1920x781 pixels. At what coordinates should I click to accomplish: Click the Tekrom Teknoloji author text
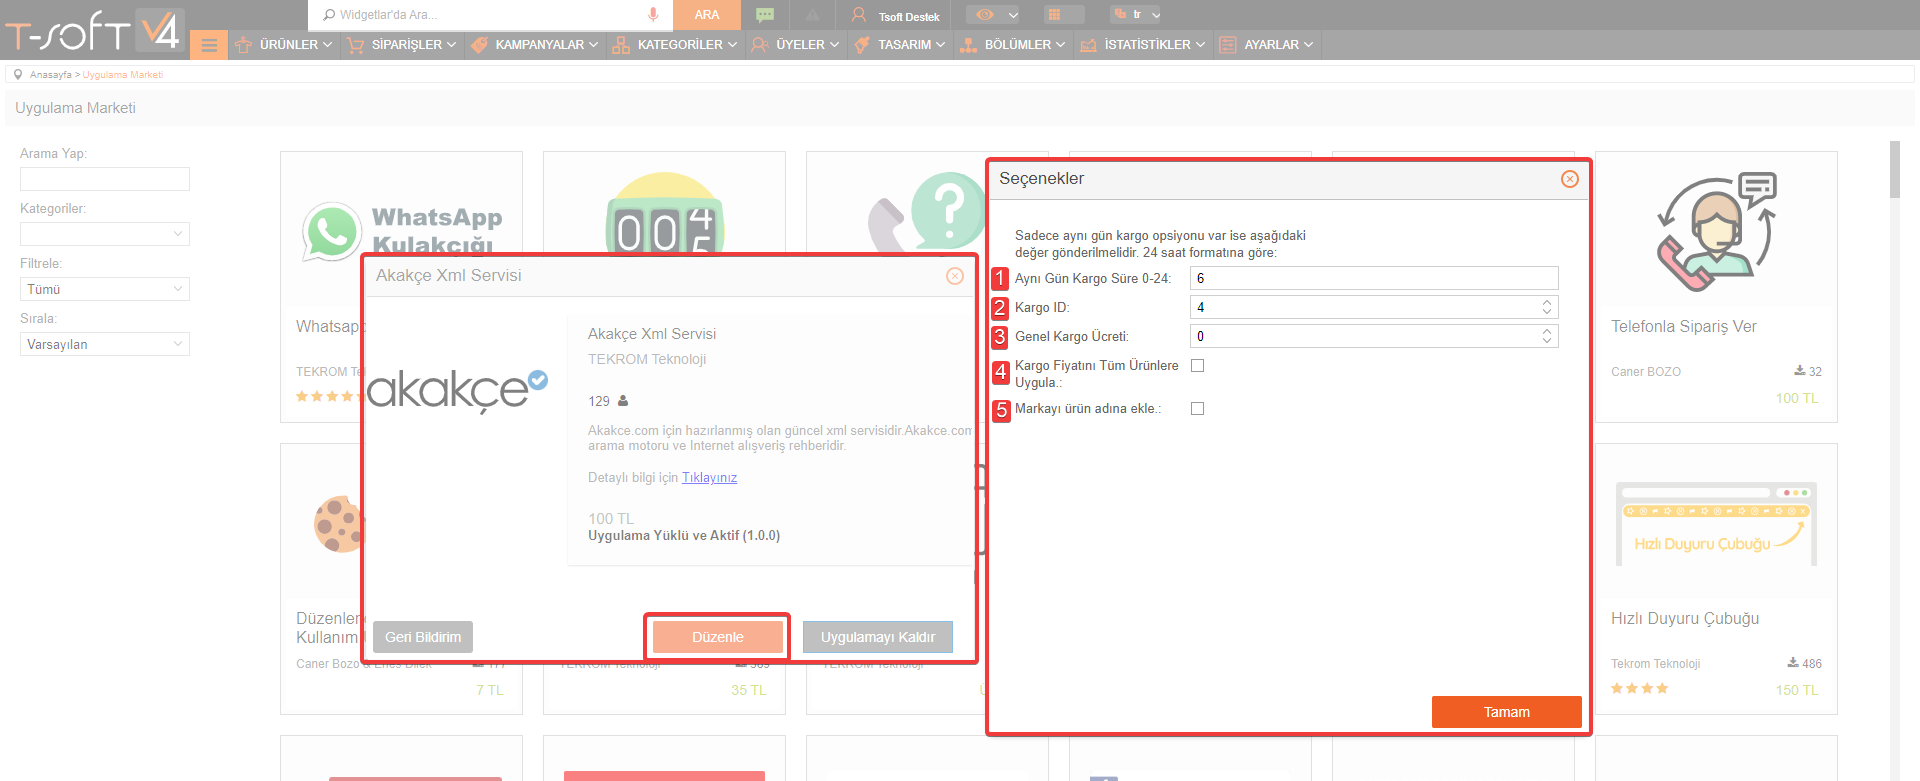(x=1656, y=664)
